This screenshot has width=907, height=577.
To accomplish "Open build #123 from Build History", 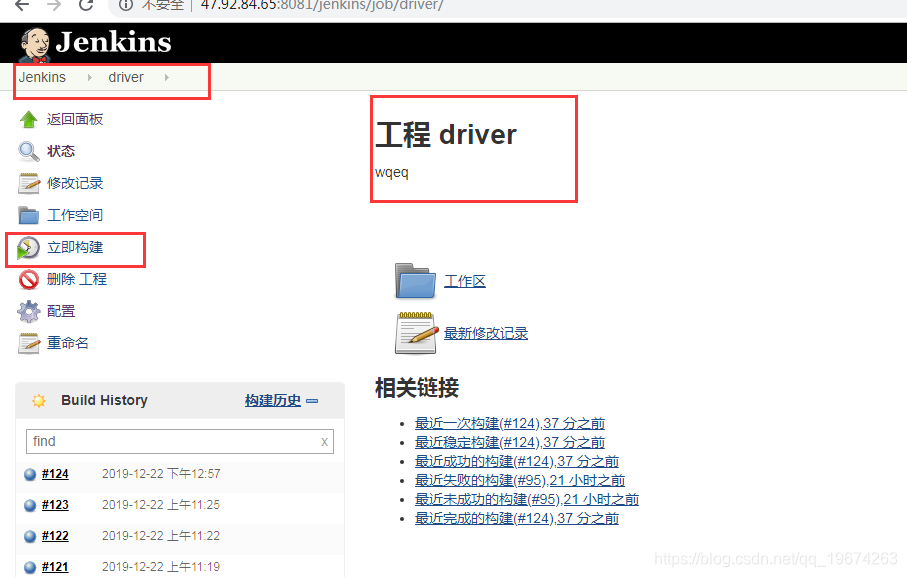I will pyautogui.click(x=54, y=504).
